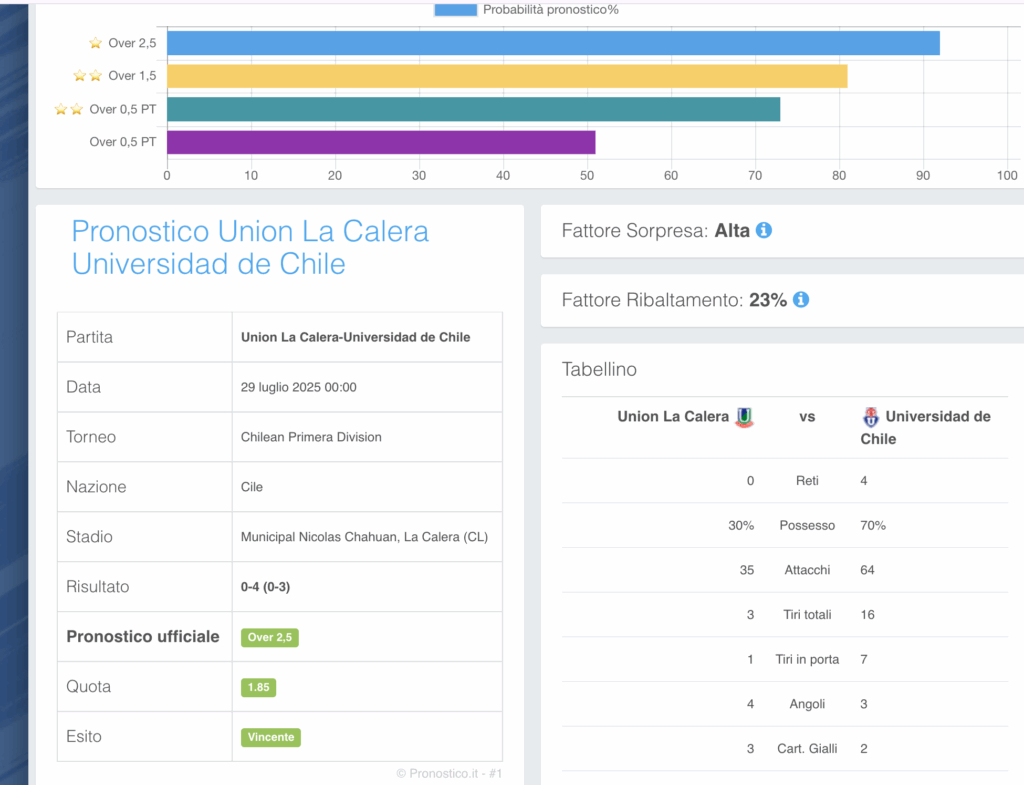1024x785 pixels.
Task: Click the 64 attacks value
Action: 867,570
